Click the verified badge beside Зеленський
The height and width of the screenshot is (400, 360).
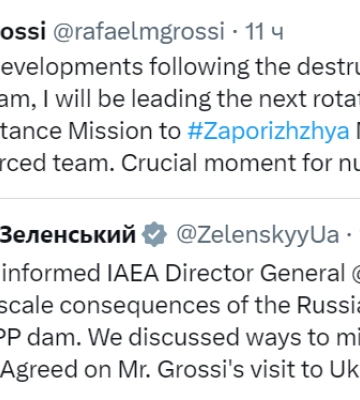pos(154,235)
